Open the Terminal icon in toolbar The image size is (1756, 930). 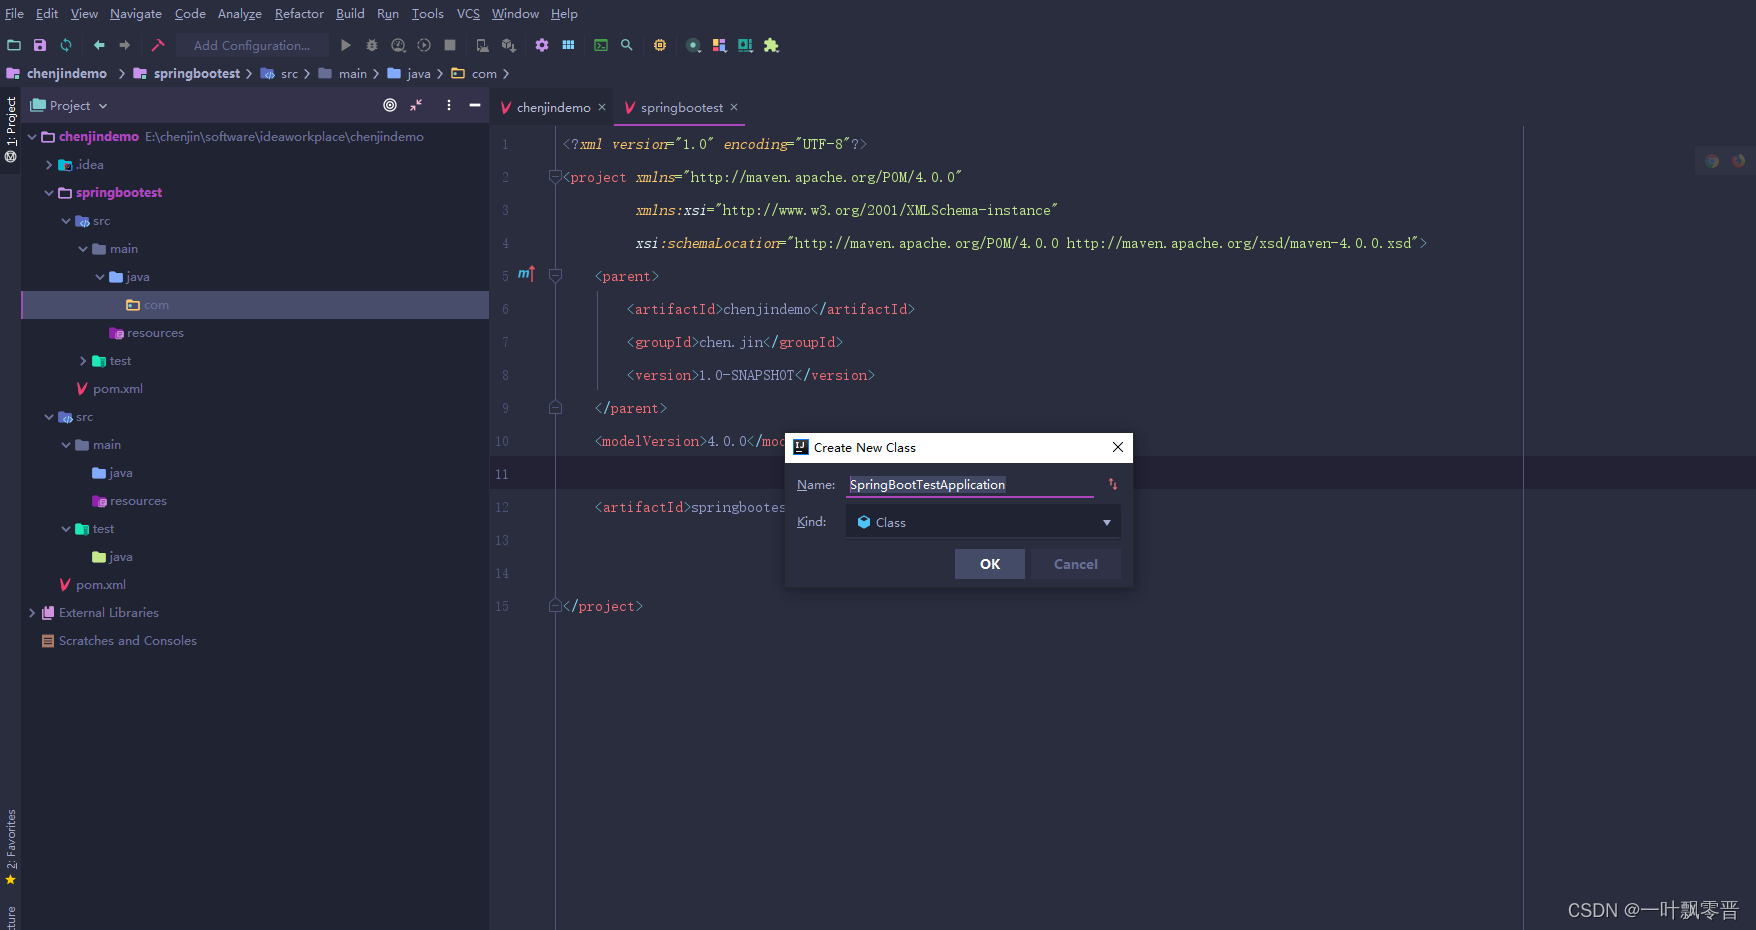point(601,45)
